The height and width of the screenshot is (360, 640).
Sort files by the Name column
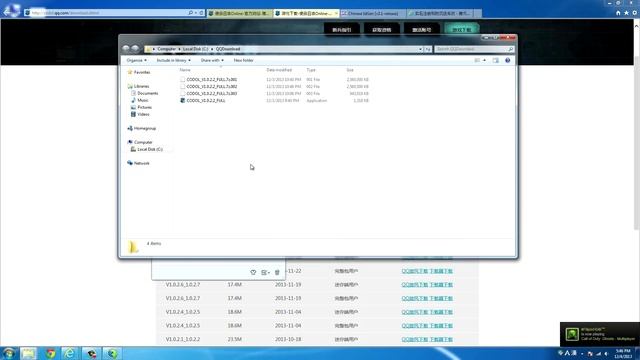pos(185,70)
